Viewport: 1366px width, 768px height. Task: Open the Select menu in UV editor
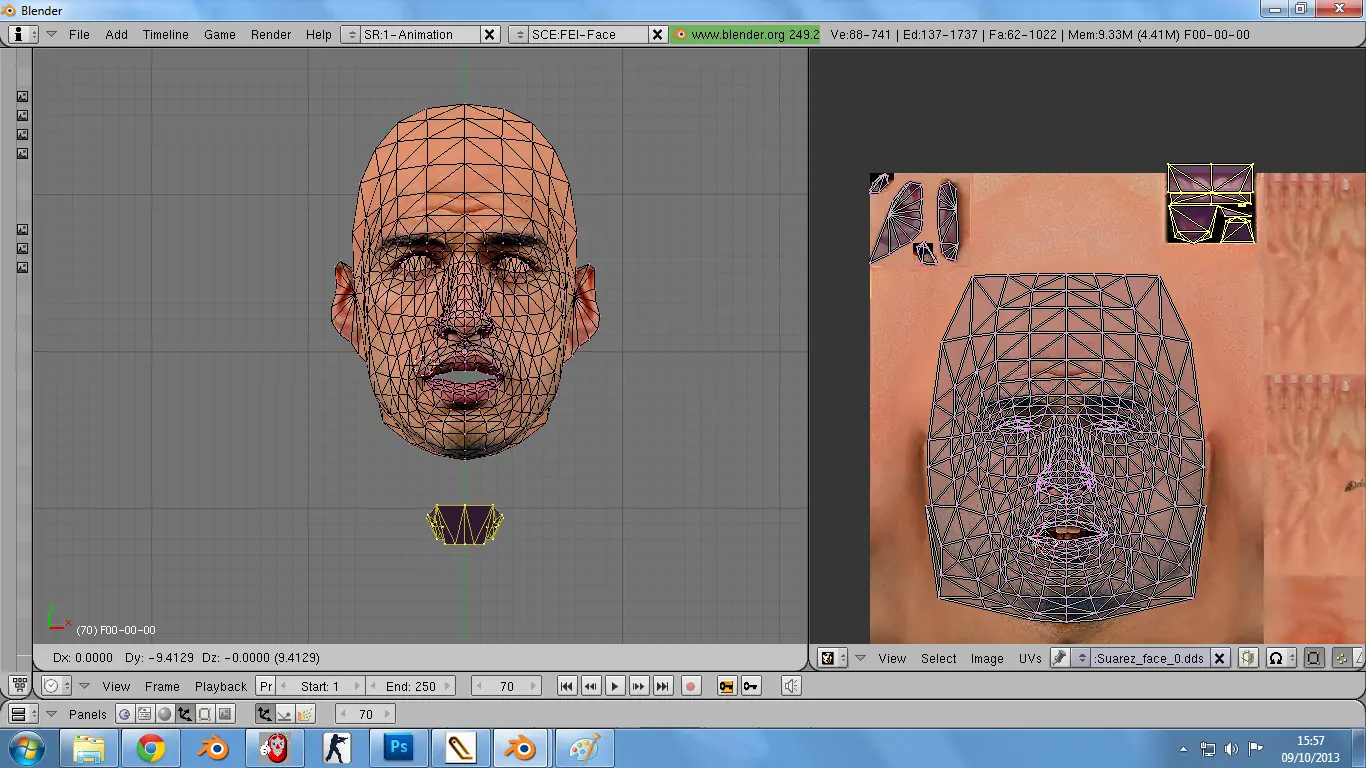click(x=939, y=658)
